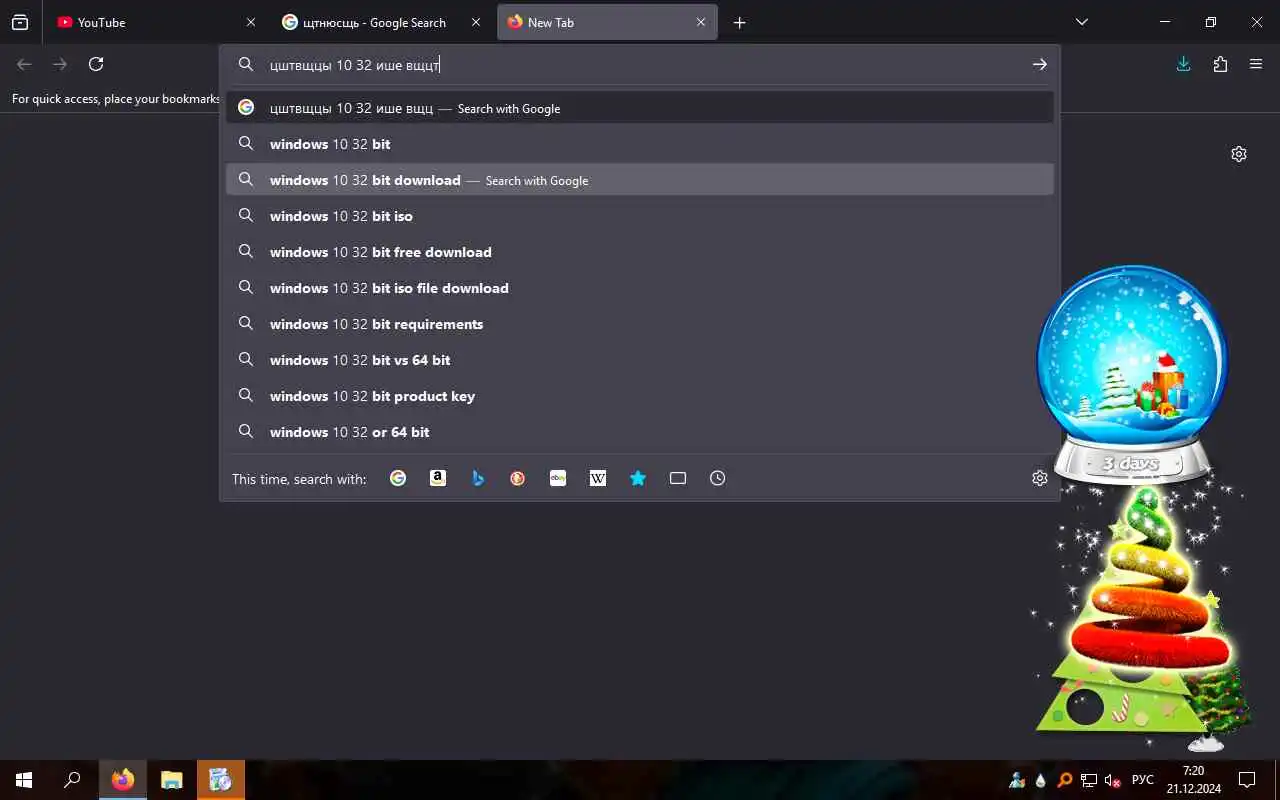The height and width of the screenshot is (800, 1280).
Task: Close the New Tab tab
Action: (x=701, y=22)
